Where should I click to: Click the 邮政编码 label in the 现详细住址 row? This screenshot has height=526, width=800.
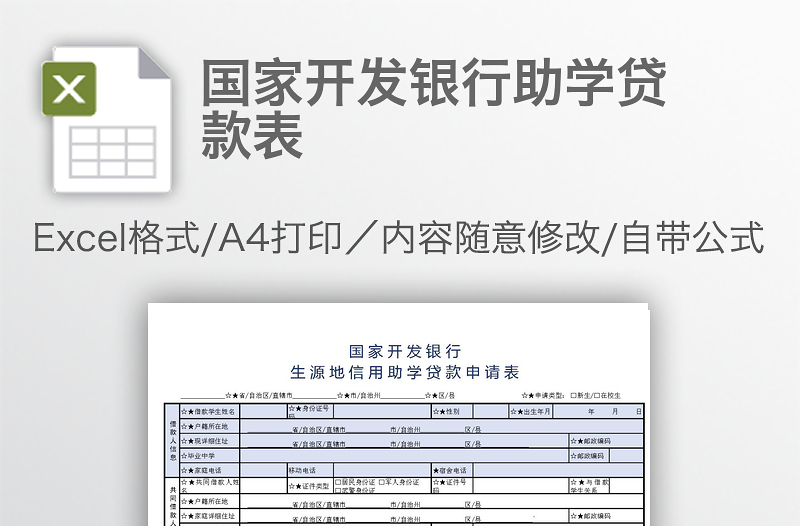[x=590, y=441]
